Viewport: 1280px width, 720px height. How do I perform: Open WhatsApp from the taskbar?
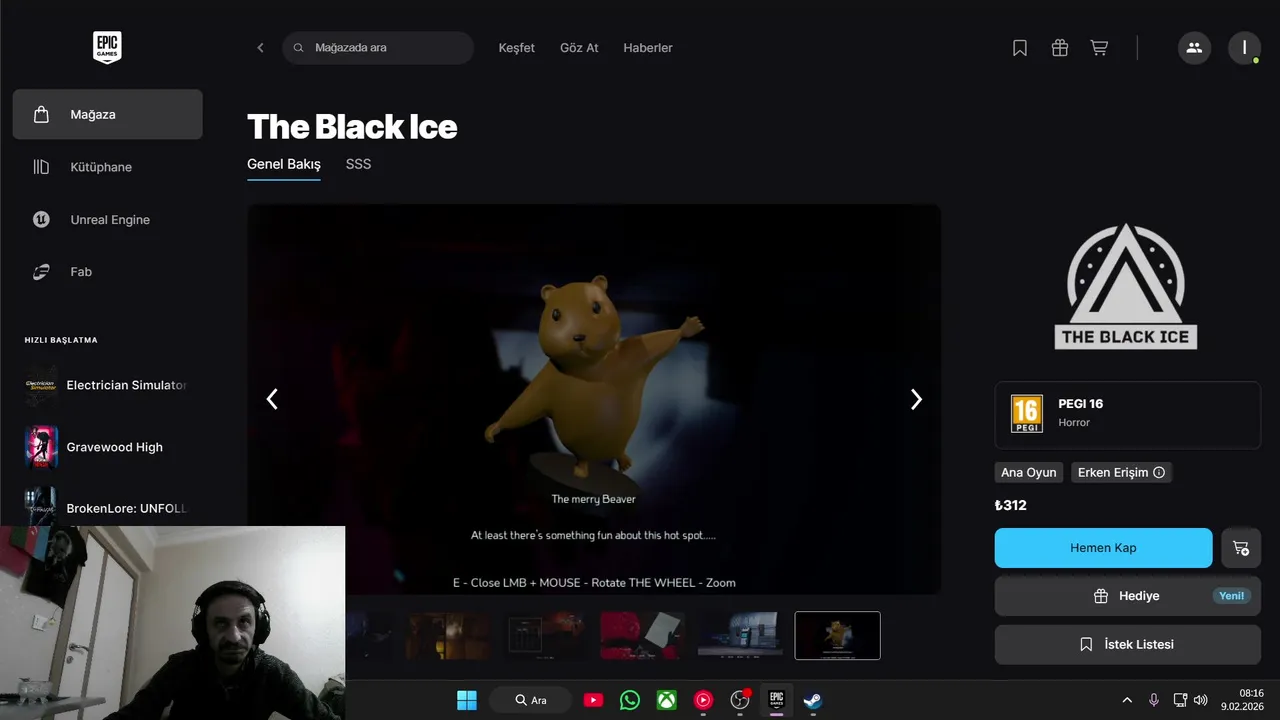click(630, 700)
